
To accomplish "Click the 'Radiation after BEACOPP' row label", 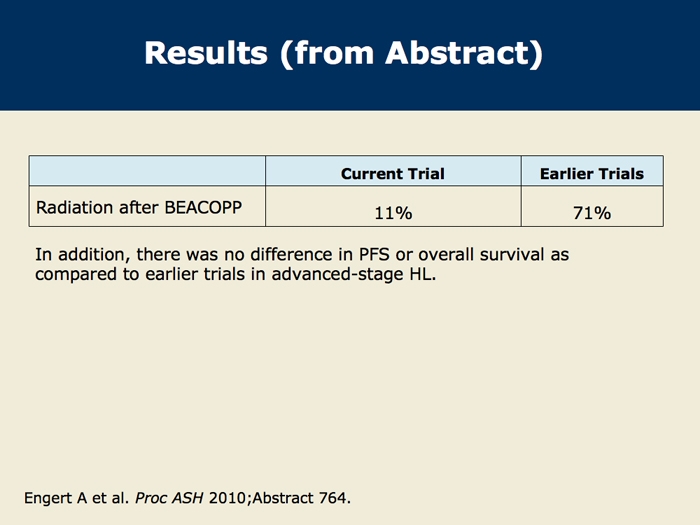I will coord(139,208).
